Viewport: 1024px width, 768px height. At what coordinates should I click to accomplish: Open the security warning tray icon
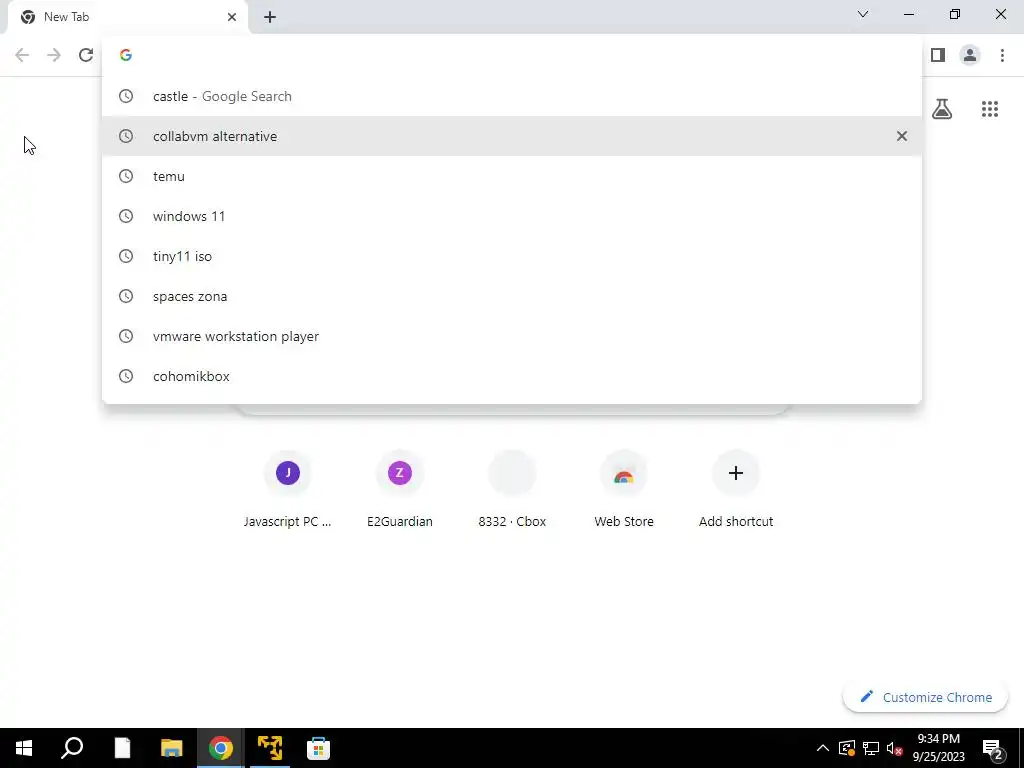click(847, 748)
